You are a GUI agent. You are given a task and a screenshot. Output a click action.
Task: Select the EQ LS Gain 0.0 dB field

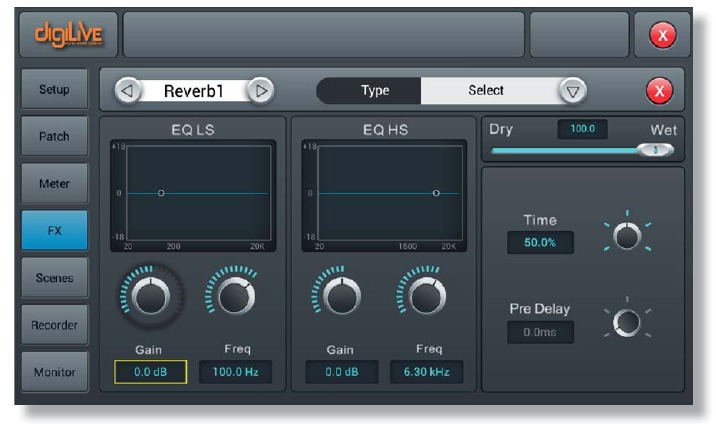(x=150, y=372)
